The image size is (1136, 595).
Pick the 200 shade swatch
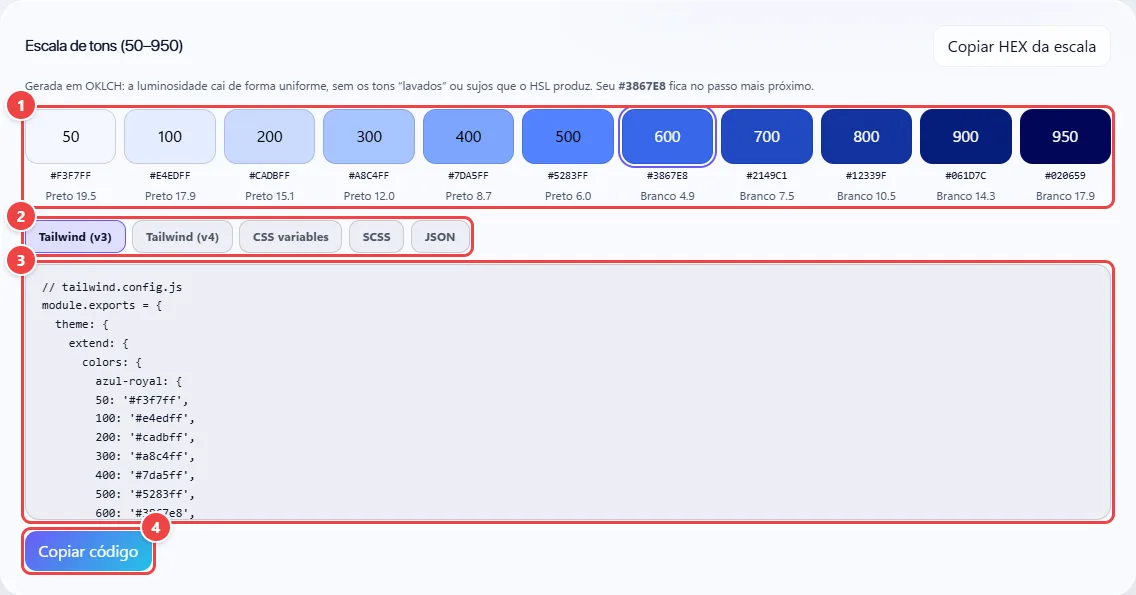click(270, 136)
